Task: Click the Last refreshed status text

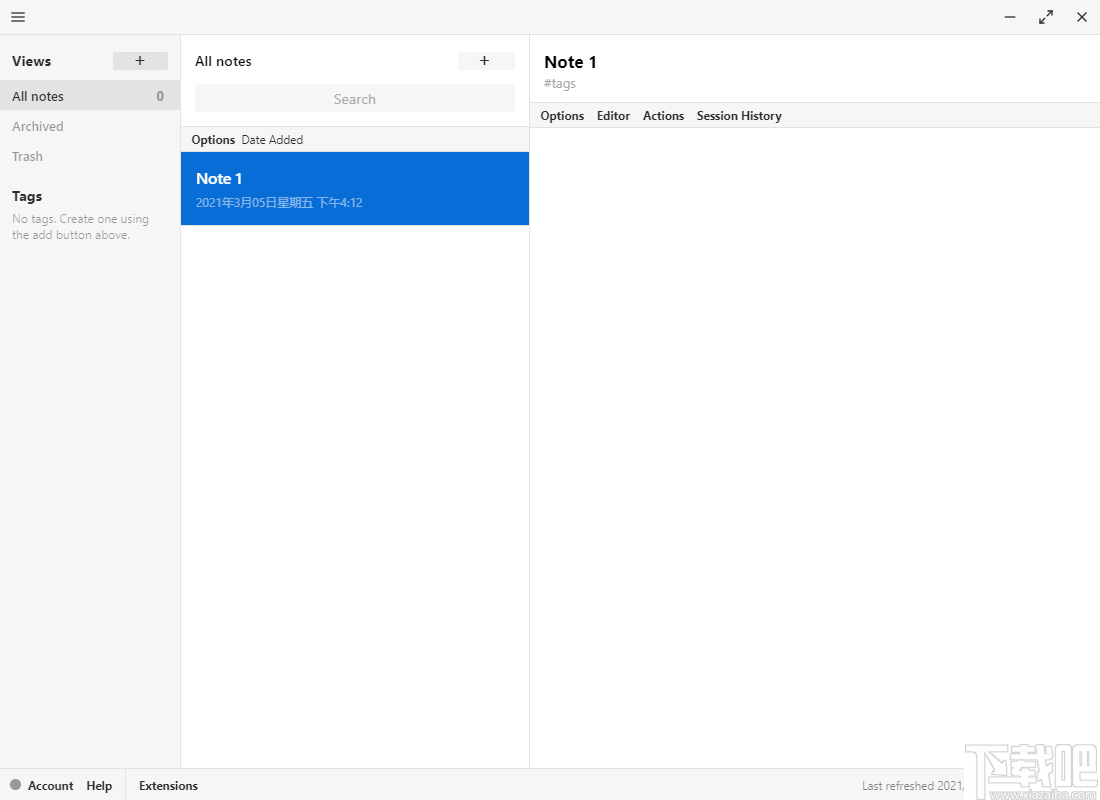Action: 913,785
